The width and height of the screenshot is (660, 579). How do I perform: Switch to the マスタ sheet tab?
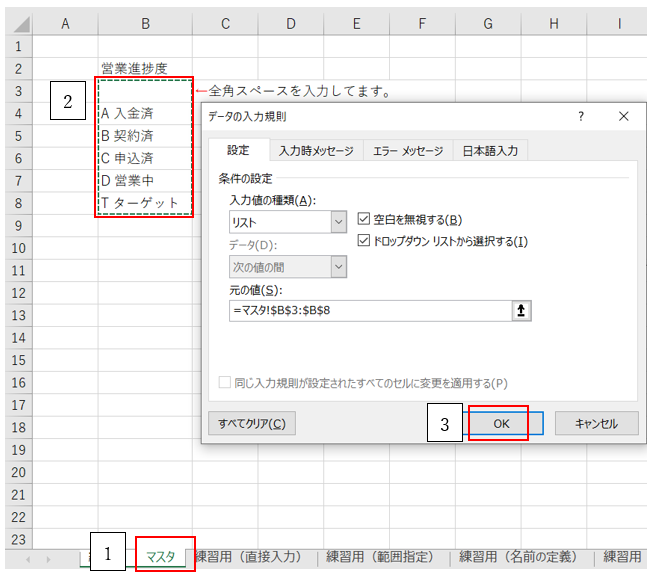pos(160,557)
